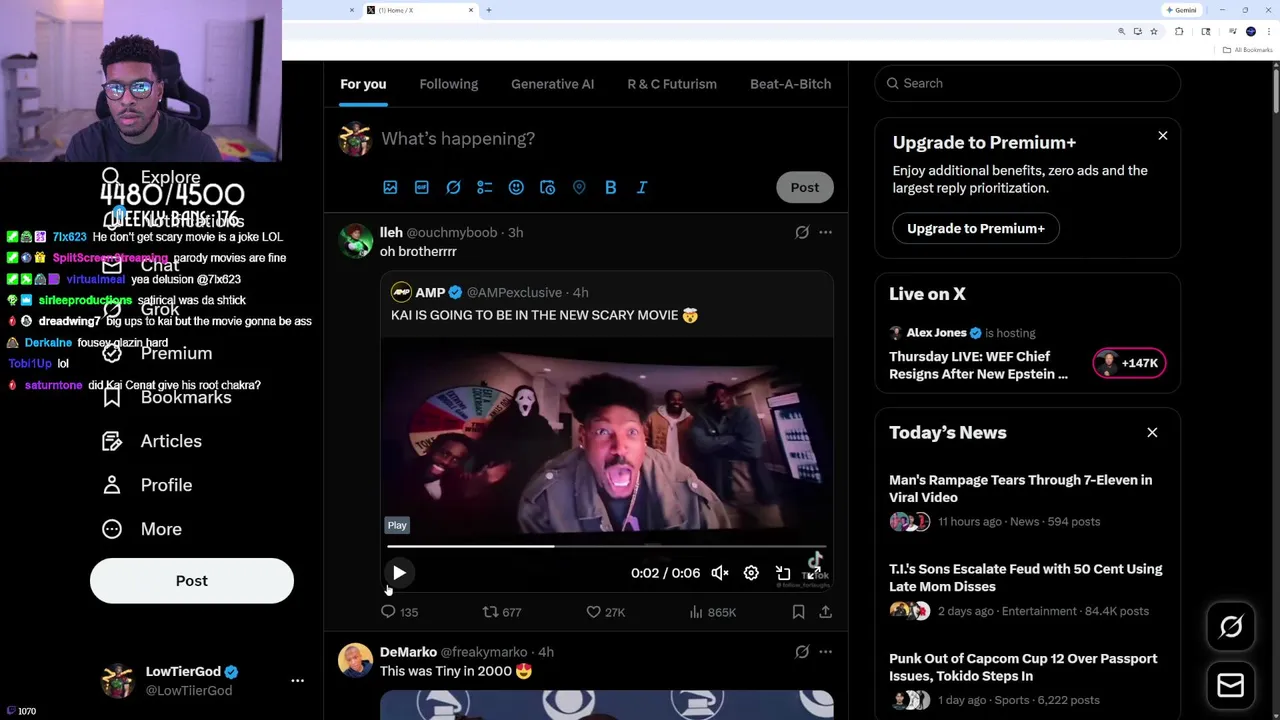This screenshot has width=1280, height=720.
Task: Open a new browser tab
Action: [489, 10]
